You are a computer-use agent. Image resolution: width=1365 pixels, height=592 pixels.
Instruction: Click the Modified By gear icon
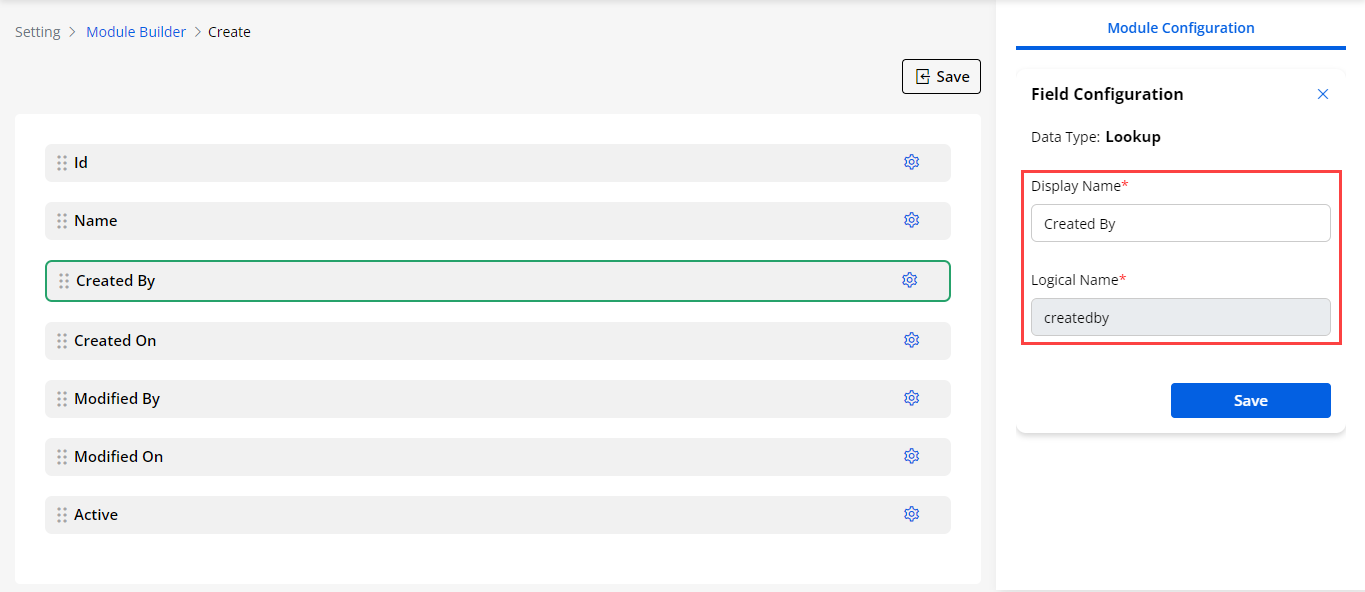[911, 398]
